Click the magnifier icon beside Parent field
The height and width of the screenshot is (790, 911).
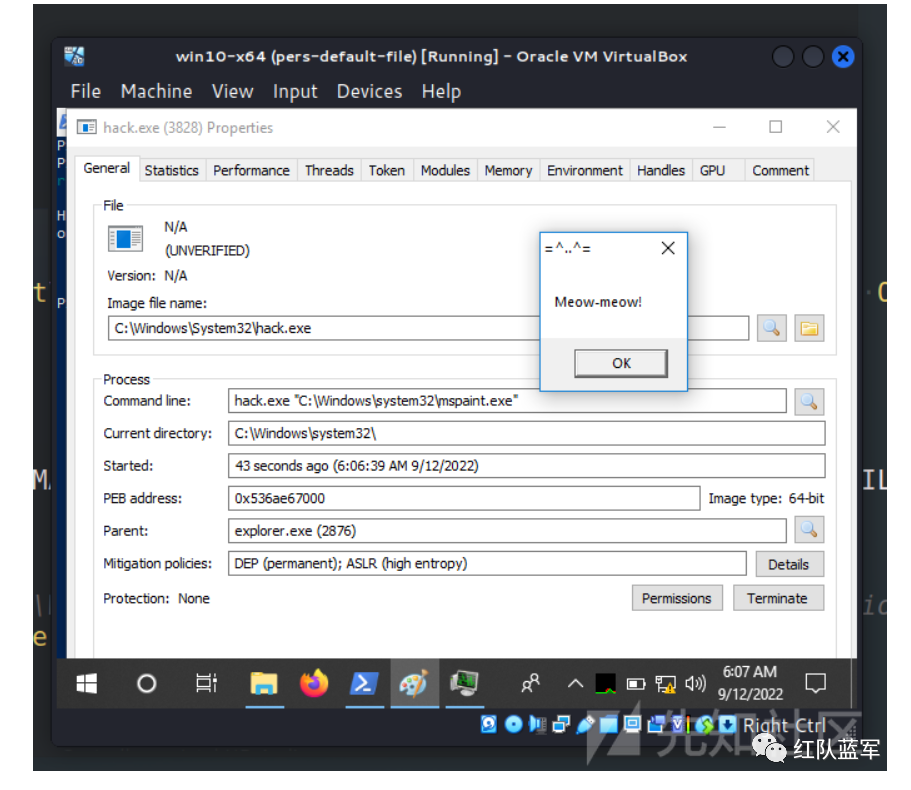click(809, 530)
